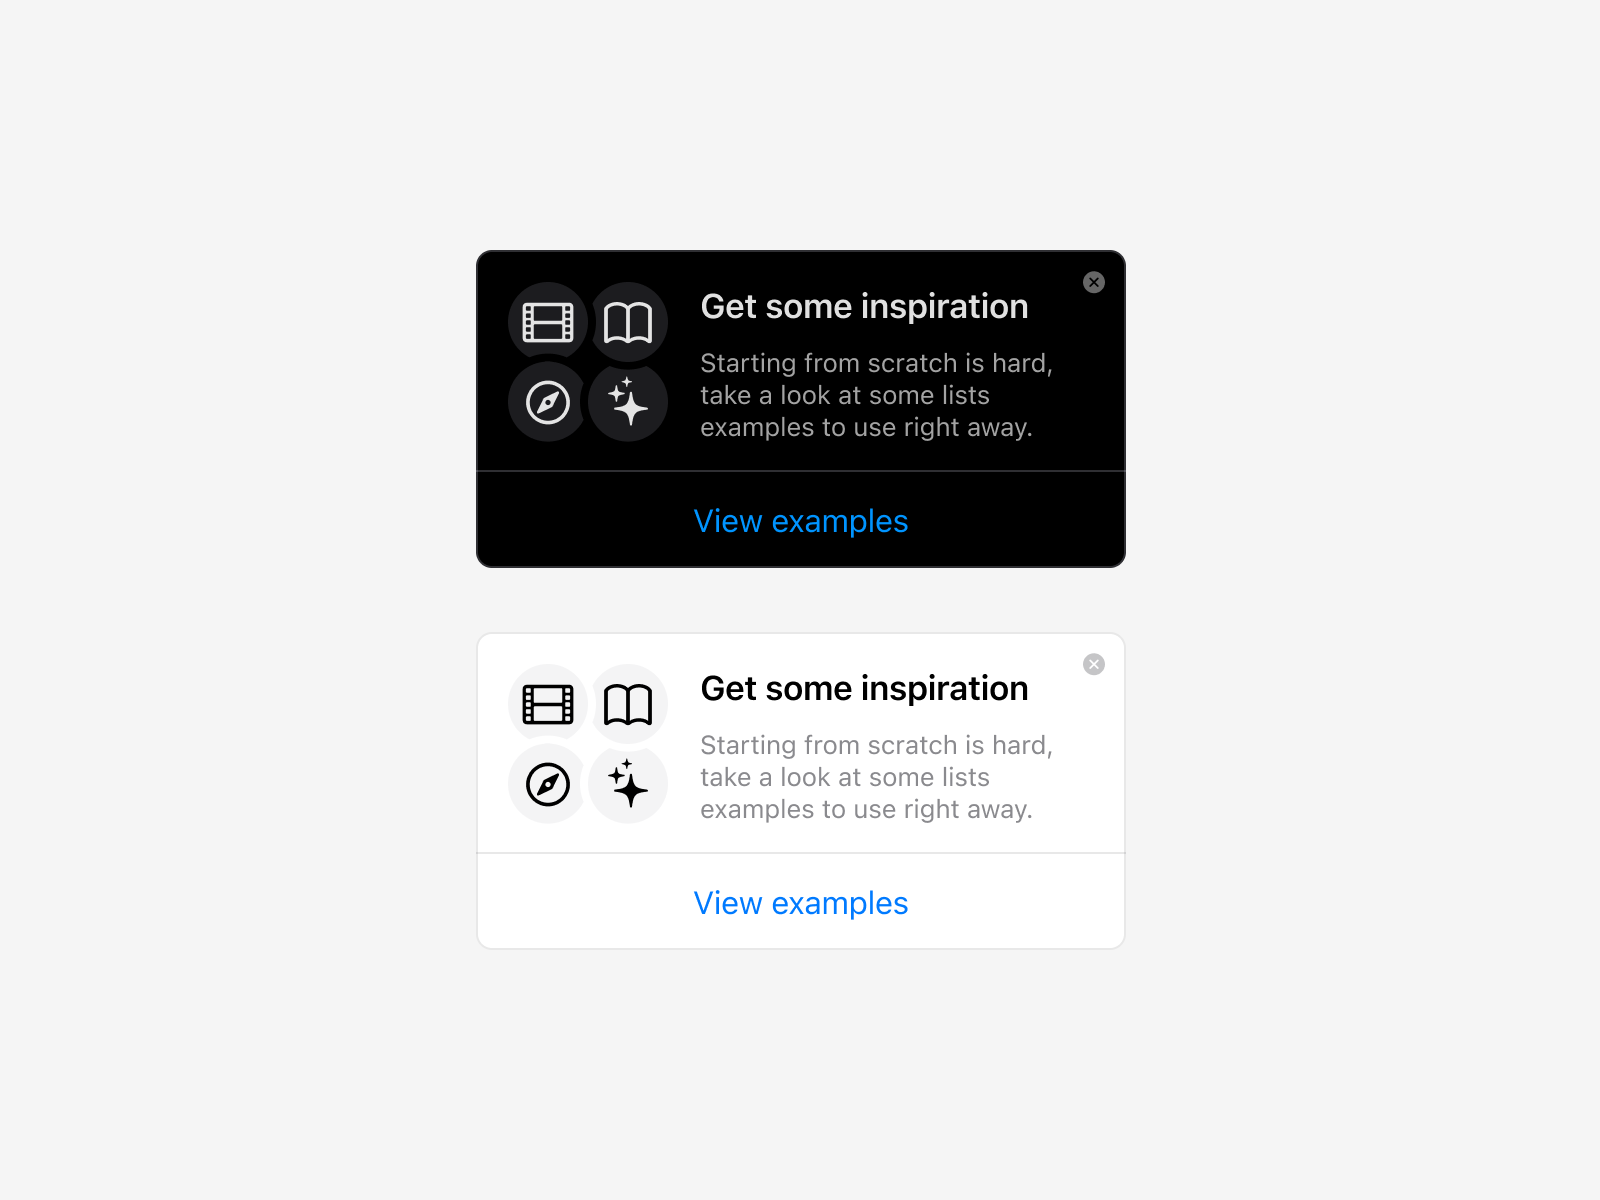Click compass icon in dark card
This screenshot has width=1600, height=1200.
(x=548, y=402)
